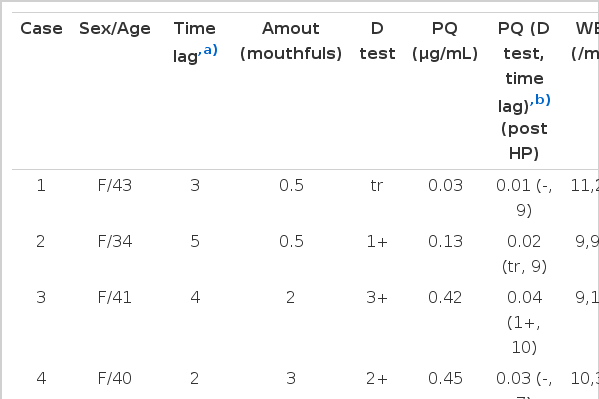Screen dimensions: 599x399
Task: Click the PQ value 0.13 in case 2
Action: coord(445,242)
